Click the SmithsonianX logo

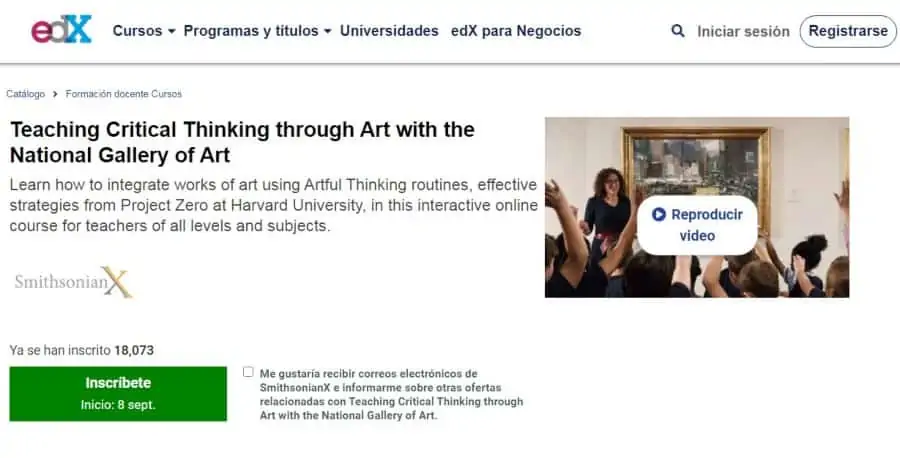73,282
